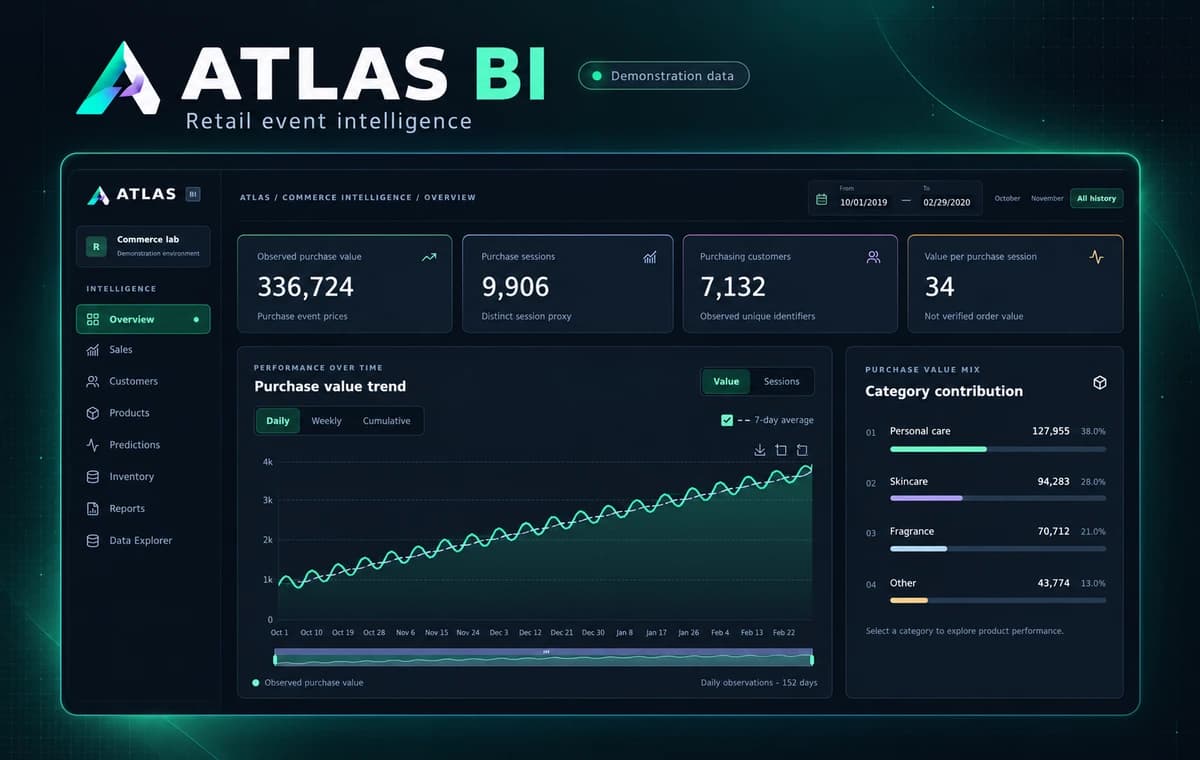Screen dimensions: 1200x760
Task: Click ATLAS in the breadcrumb
Action: tap(255, 198)
